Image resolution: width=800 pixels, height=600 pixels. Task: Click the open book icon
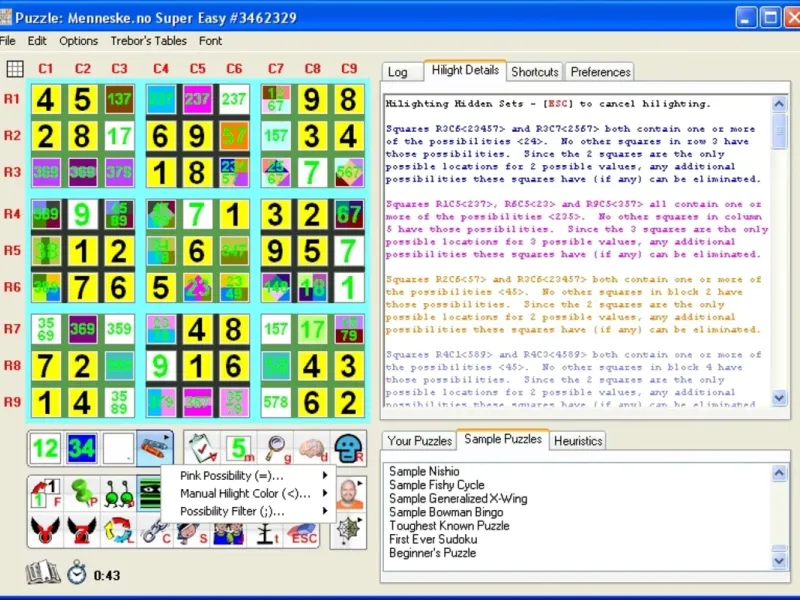43,572
